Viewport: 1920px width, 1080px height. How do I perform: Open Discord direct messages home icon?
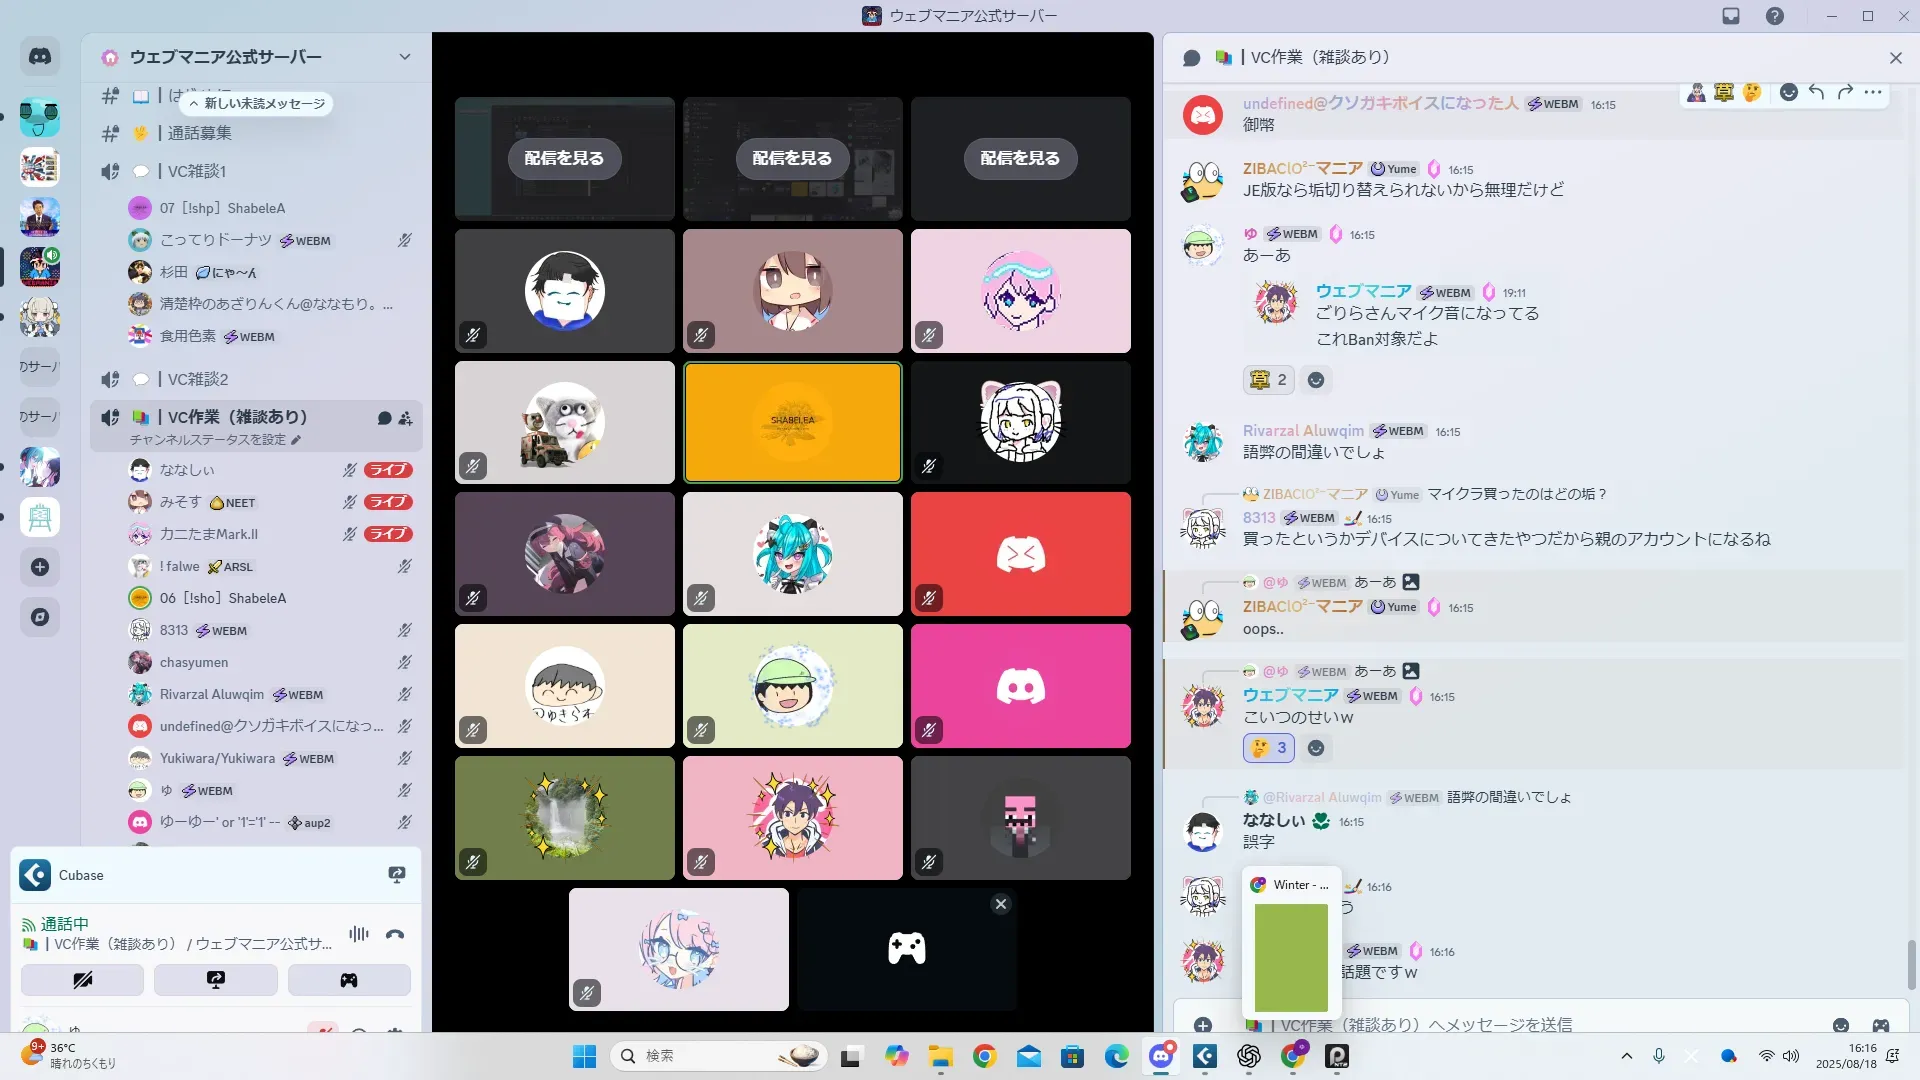pos(40,57)
